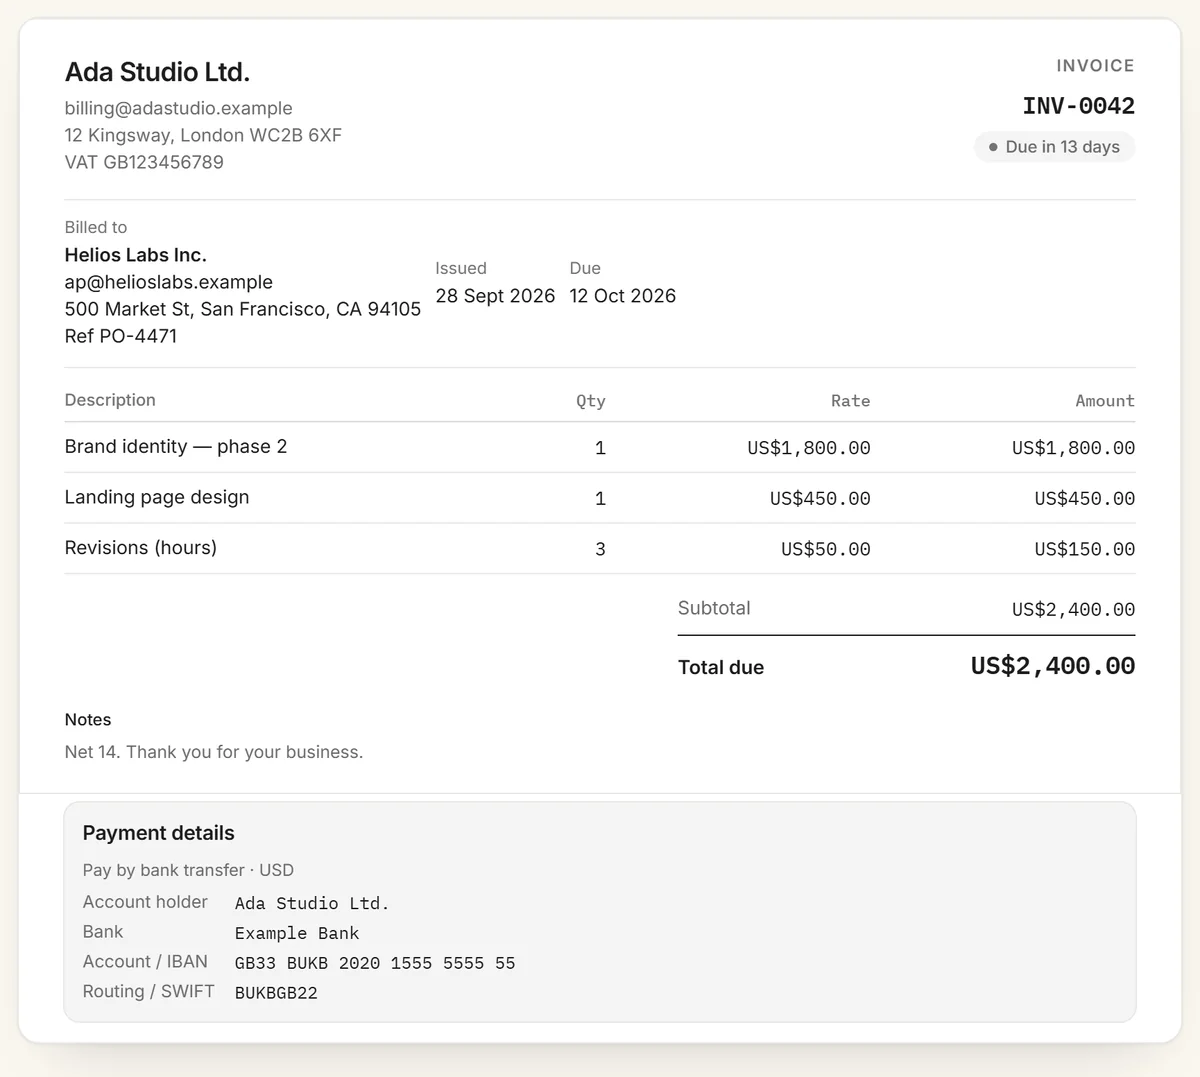Click the 'Due in 13 days' status badge
1200x1077 pixels.
[1055, 147]
